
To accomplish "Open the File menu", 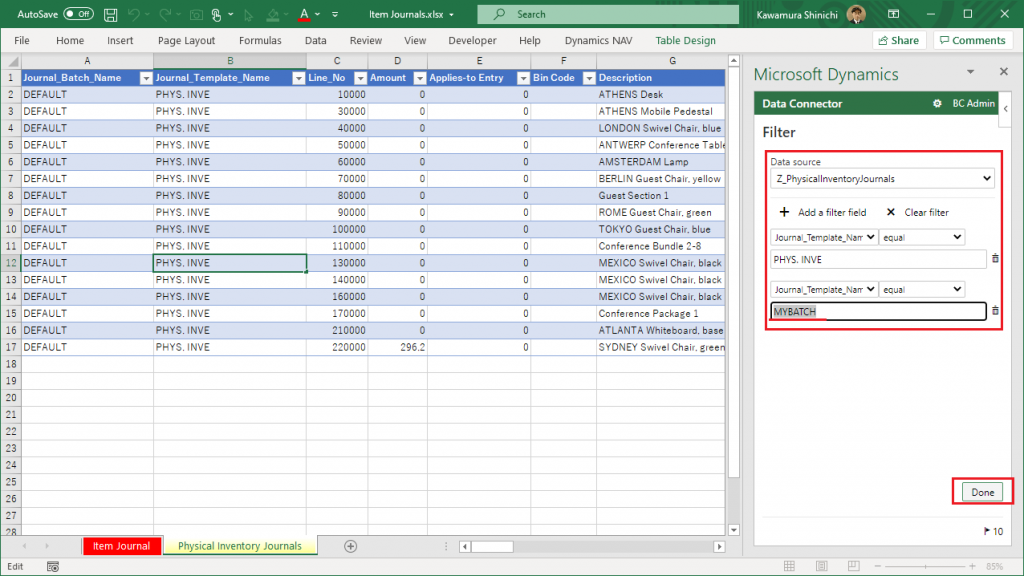I will (x=22, y=40).
